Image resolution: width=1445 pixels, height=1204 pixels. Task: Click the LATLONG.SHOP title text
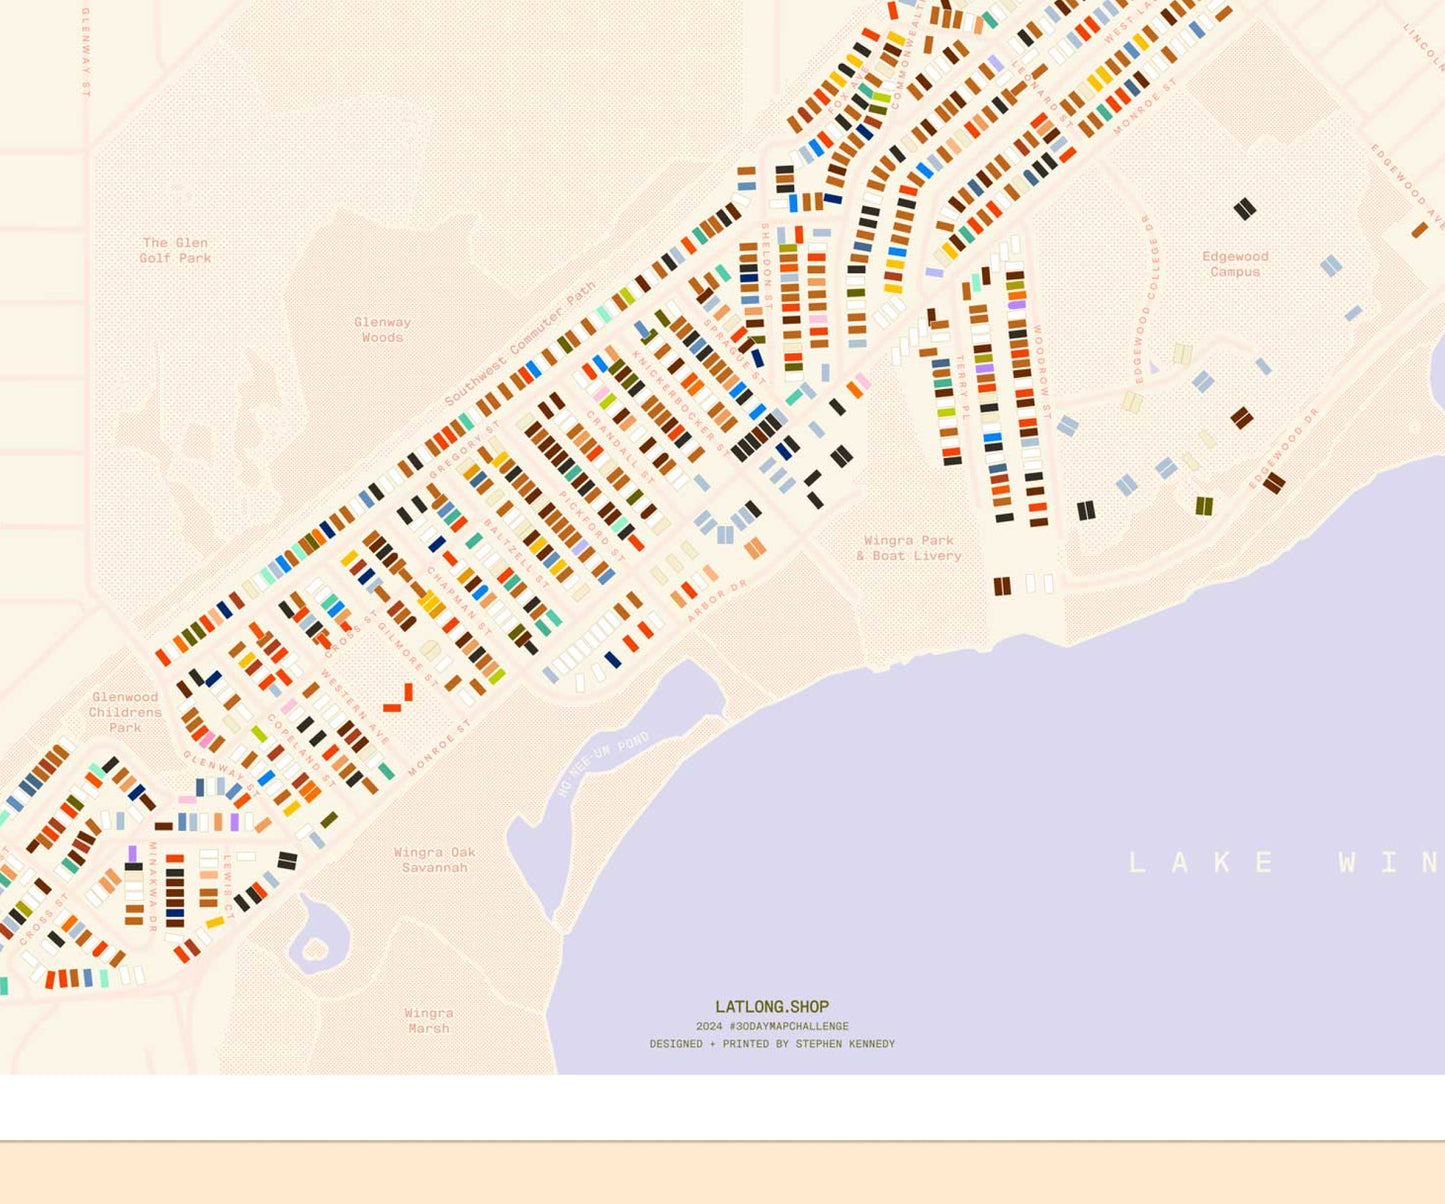coord(772,1007)
